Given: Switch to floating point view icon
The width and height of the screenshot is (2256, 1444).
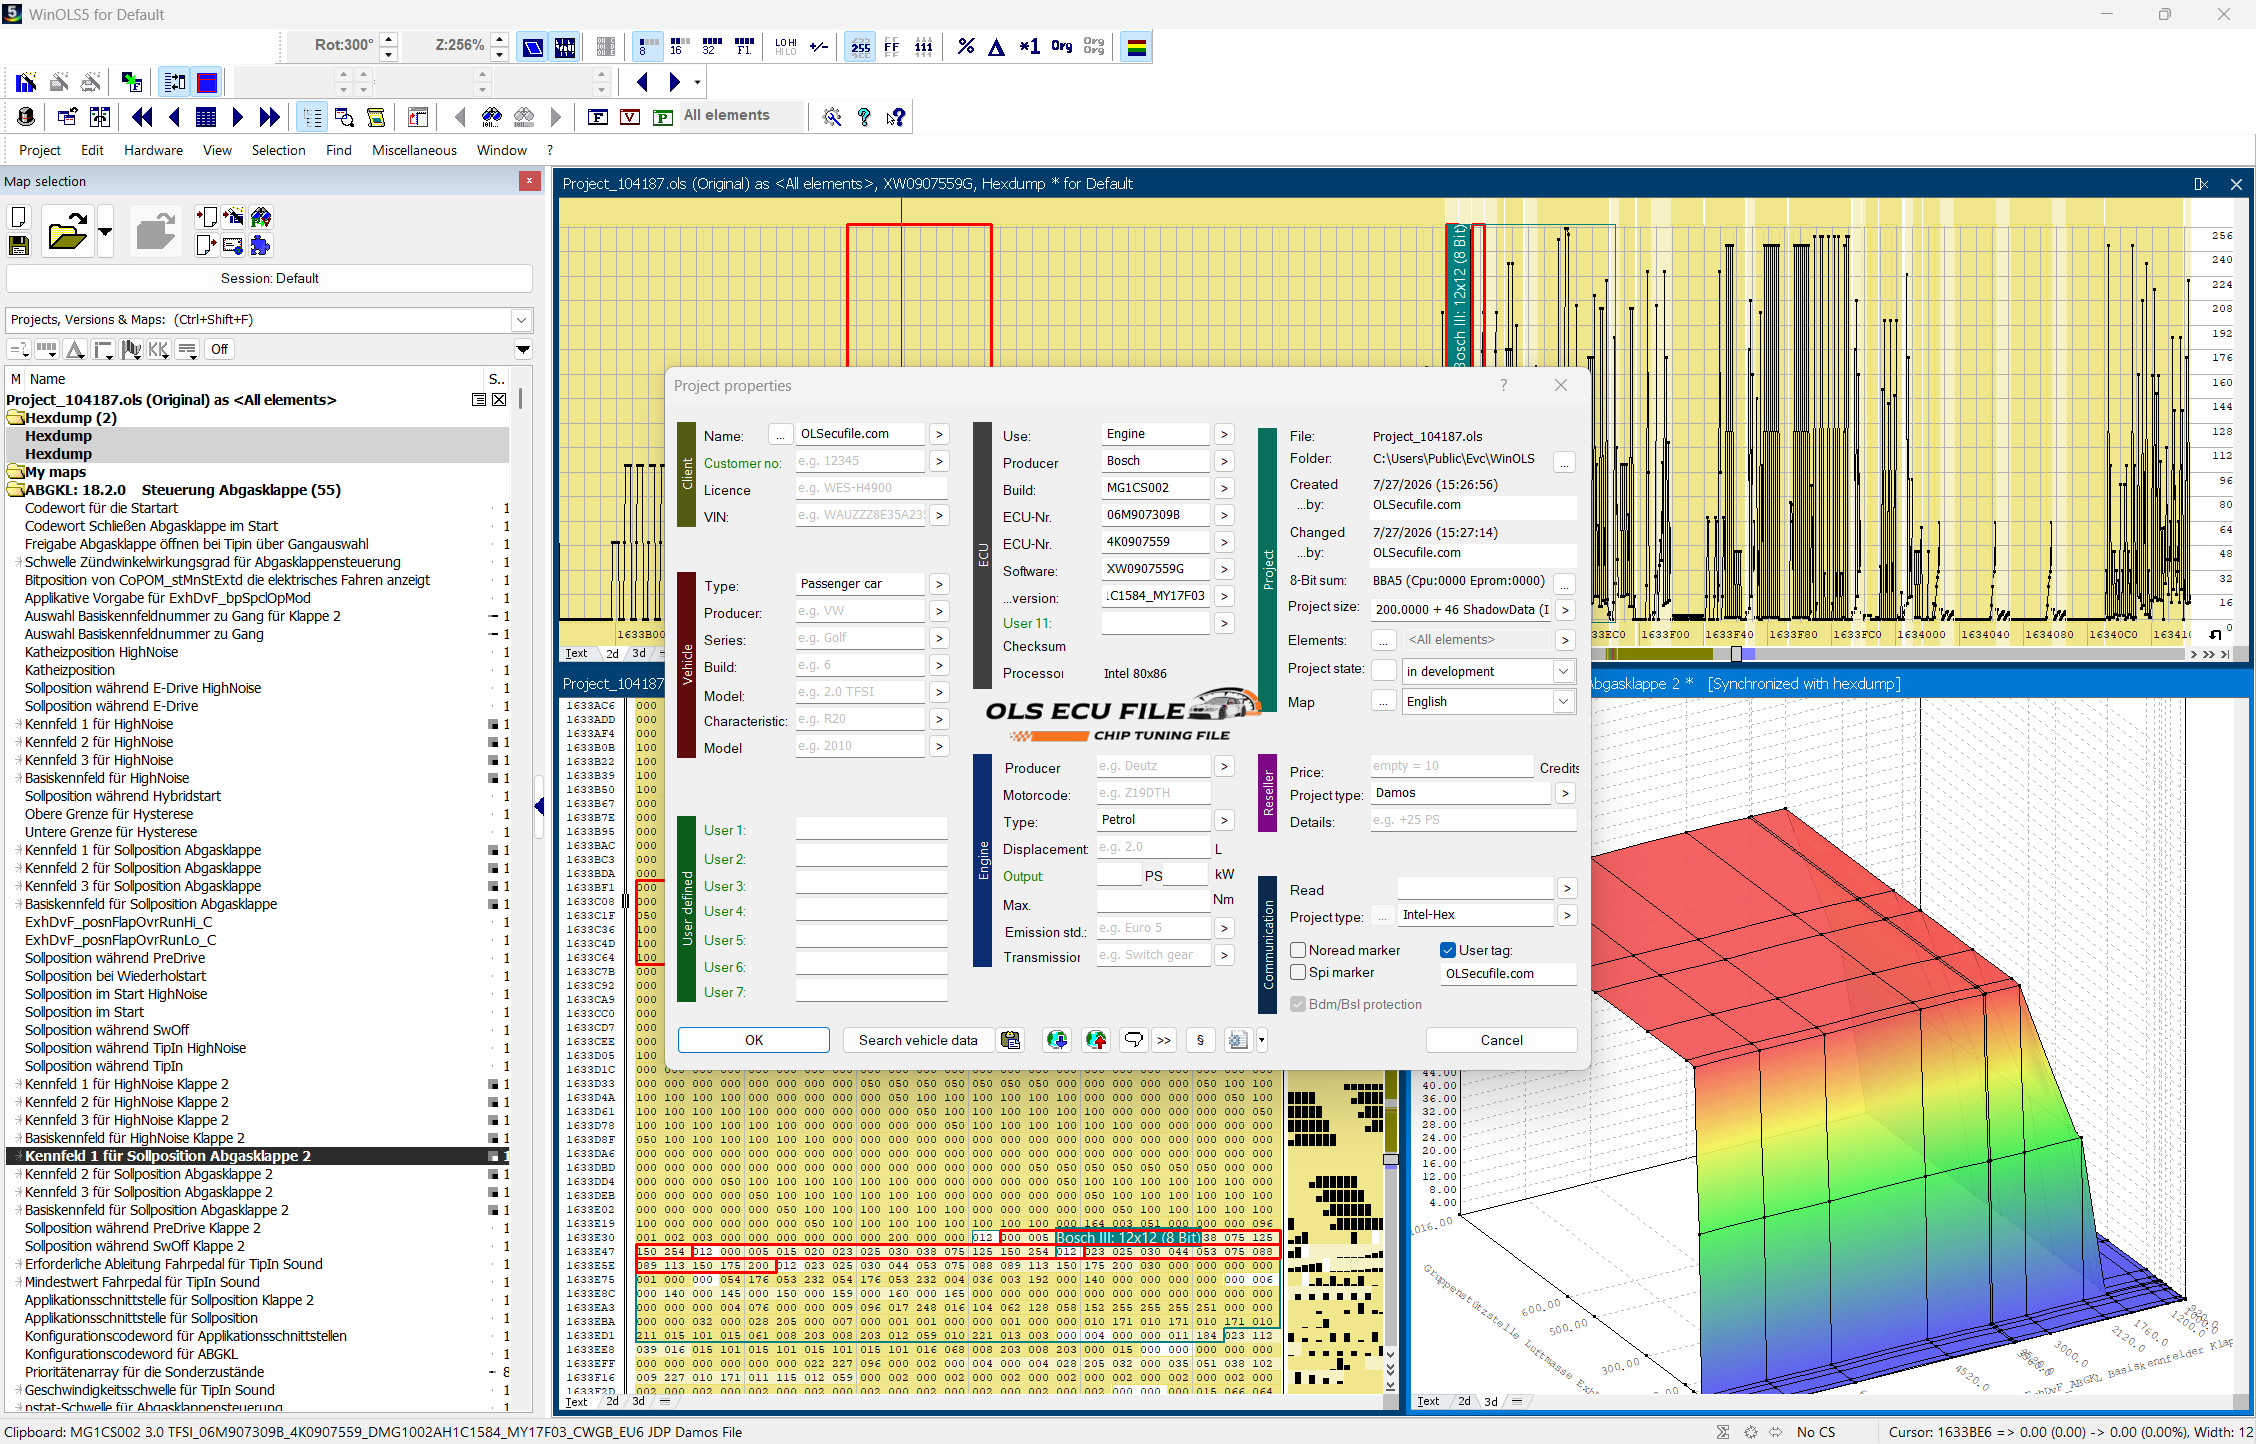Looking at the screenshot, I should click(744, 46).
